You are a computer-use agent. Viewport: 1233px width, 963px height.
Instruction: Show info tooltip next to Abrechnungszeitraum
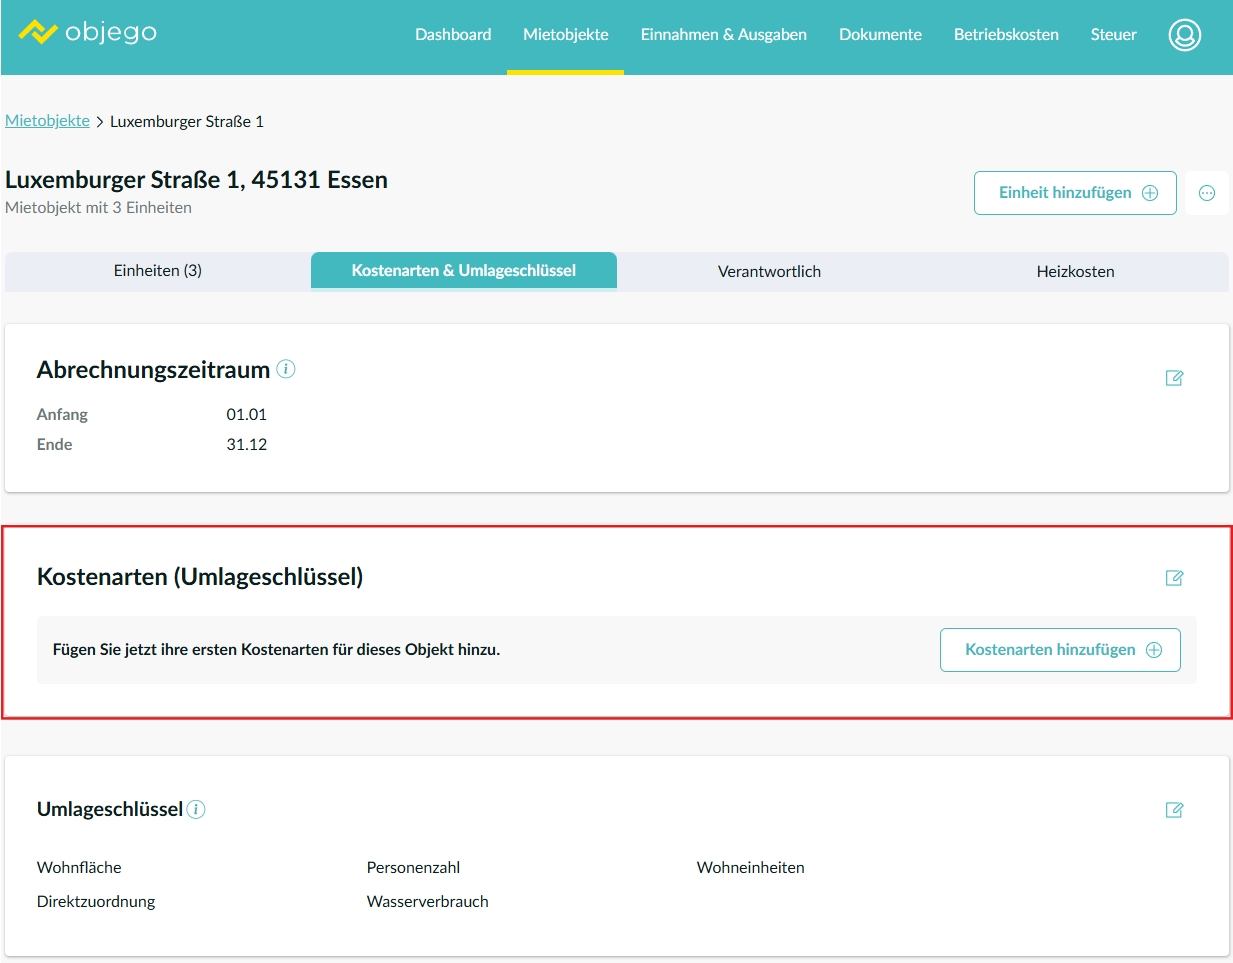286,369
